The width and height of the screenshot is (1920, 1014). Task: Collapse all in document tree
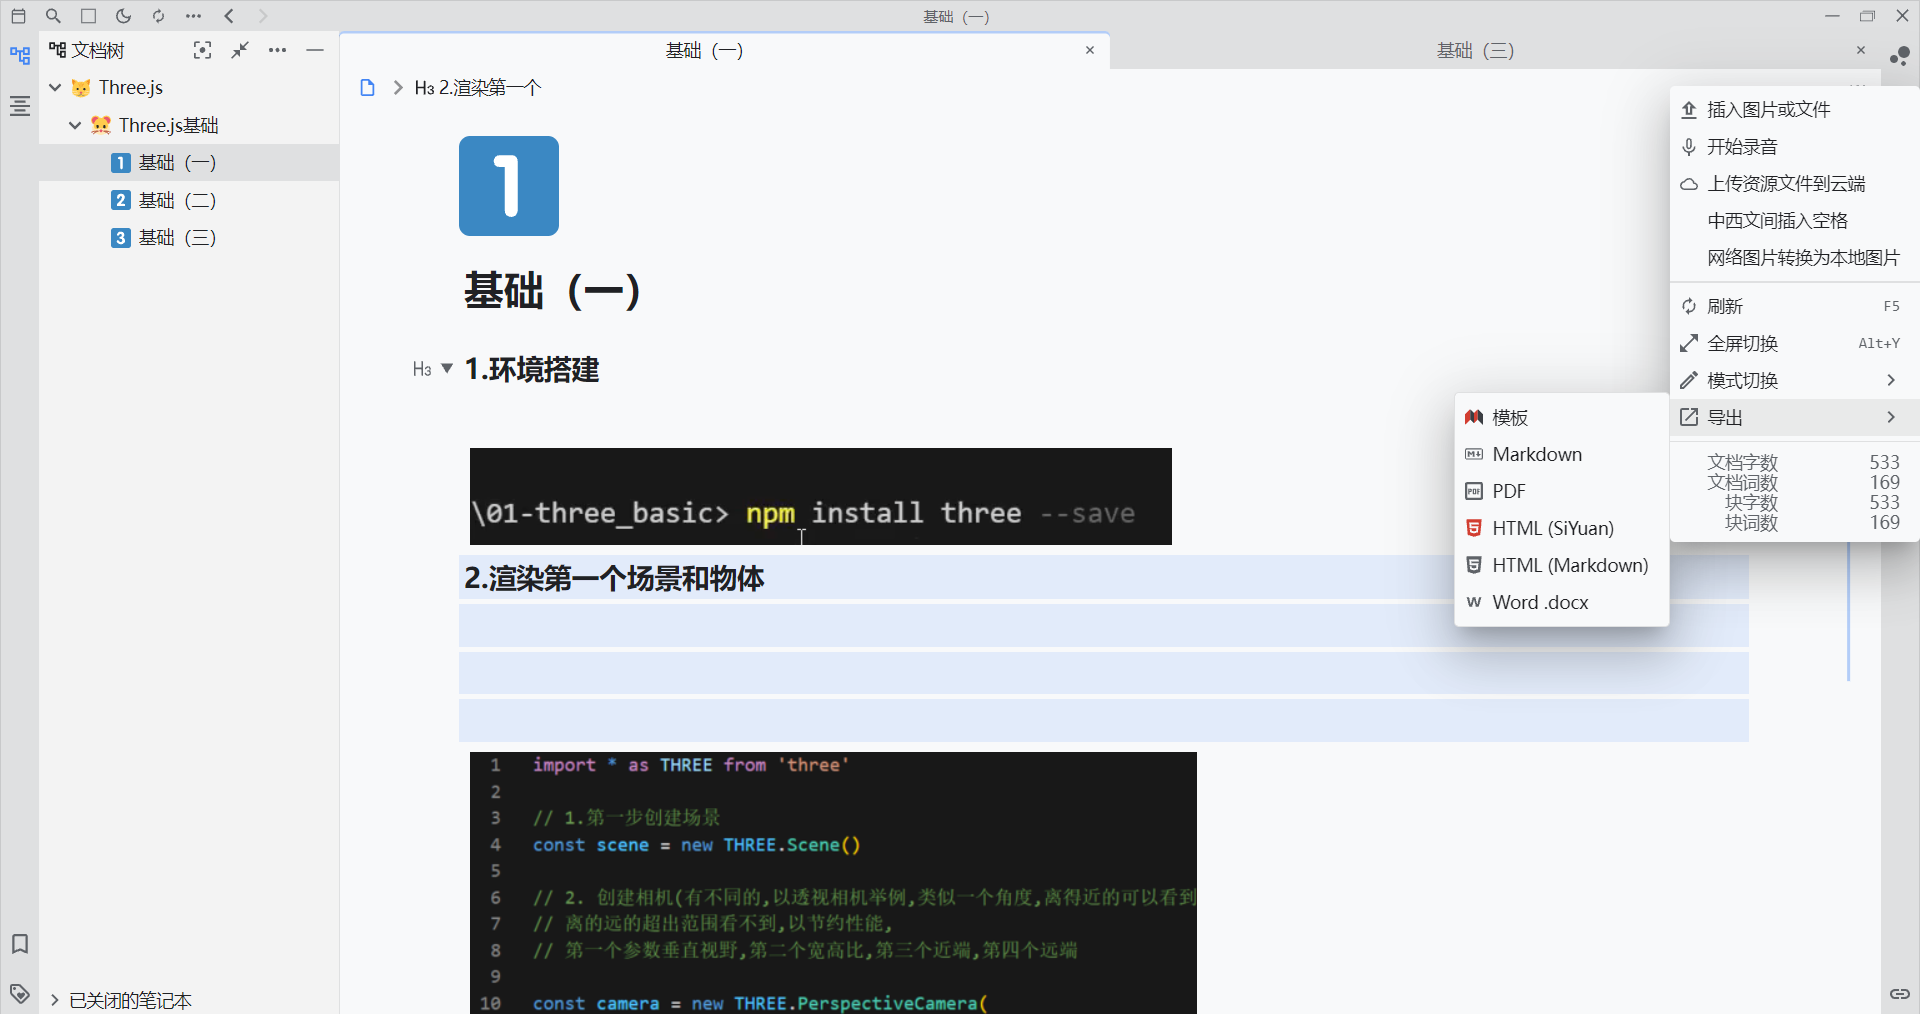240,50
